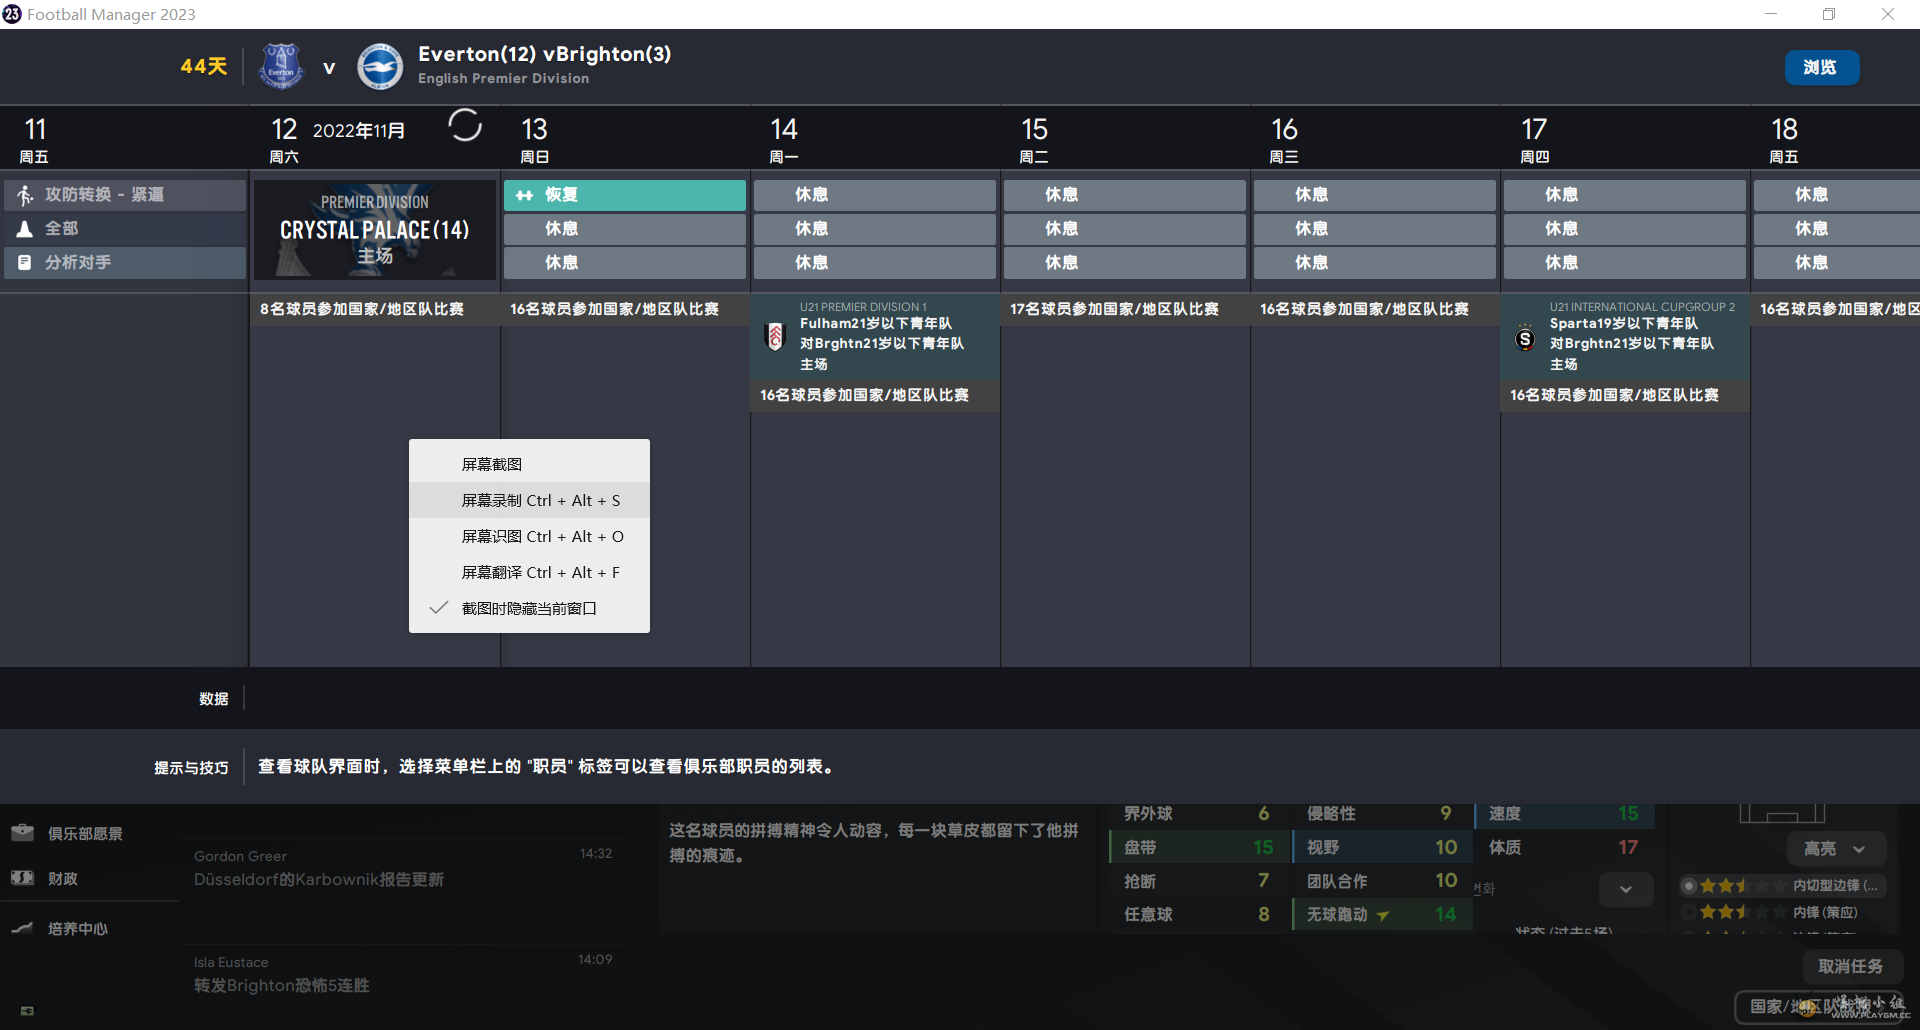Choose 屏幕截图 from the context menu

(x=529, y=464)
